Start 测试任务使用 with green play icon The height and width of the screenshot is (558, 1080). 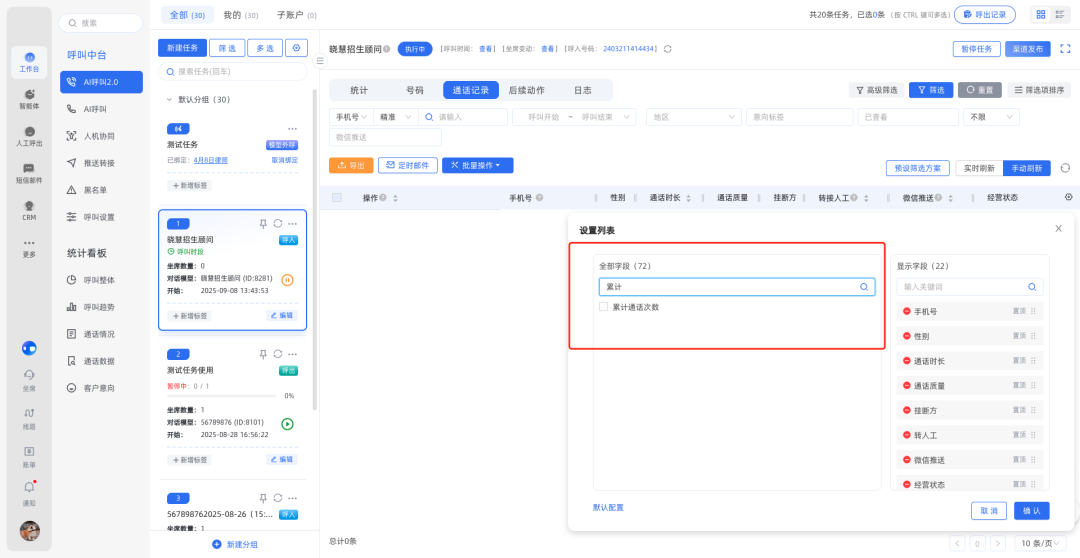[x=288, y=424]
